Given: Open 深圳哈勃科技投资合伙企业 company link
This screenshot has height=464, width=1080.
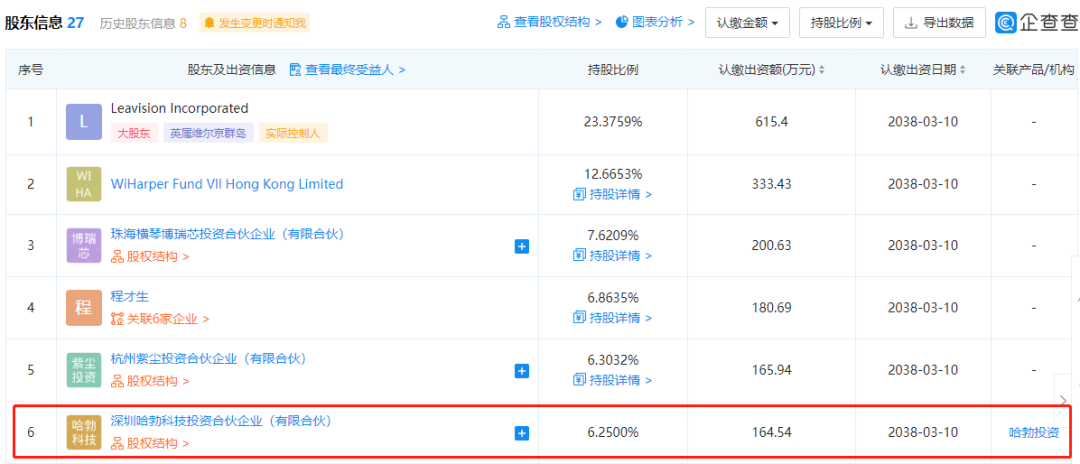Looking at the screenshot, I should pyautogui.click(x=221, y=420).
